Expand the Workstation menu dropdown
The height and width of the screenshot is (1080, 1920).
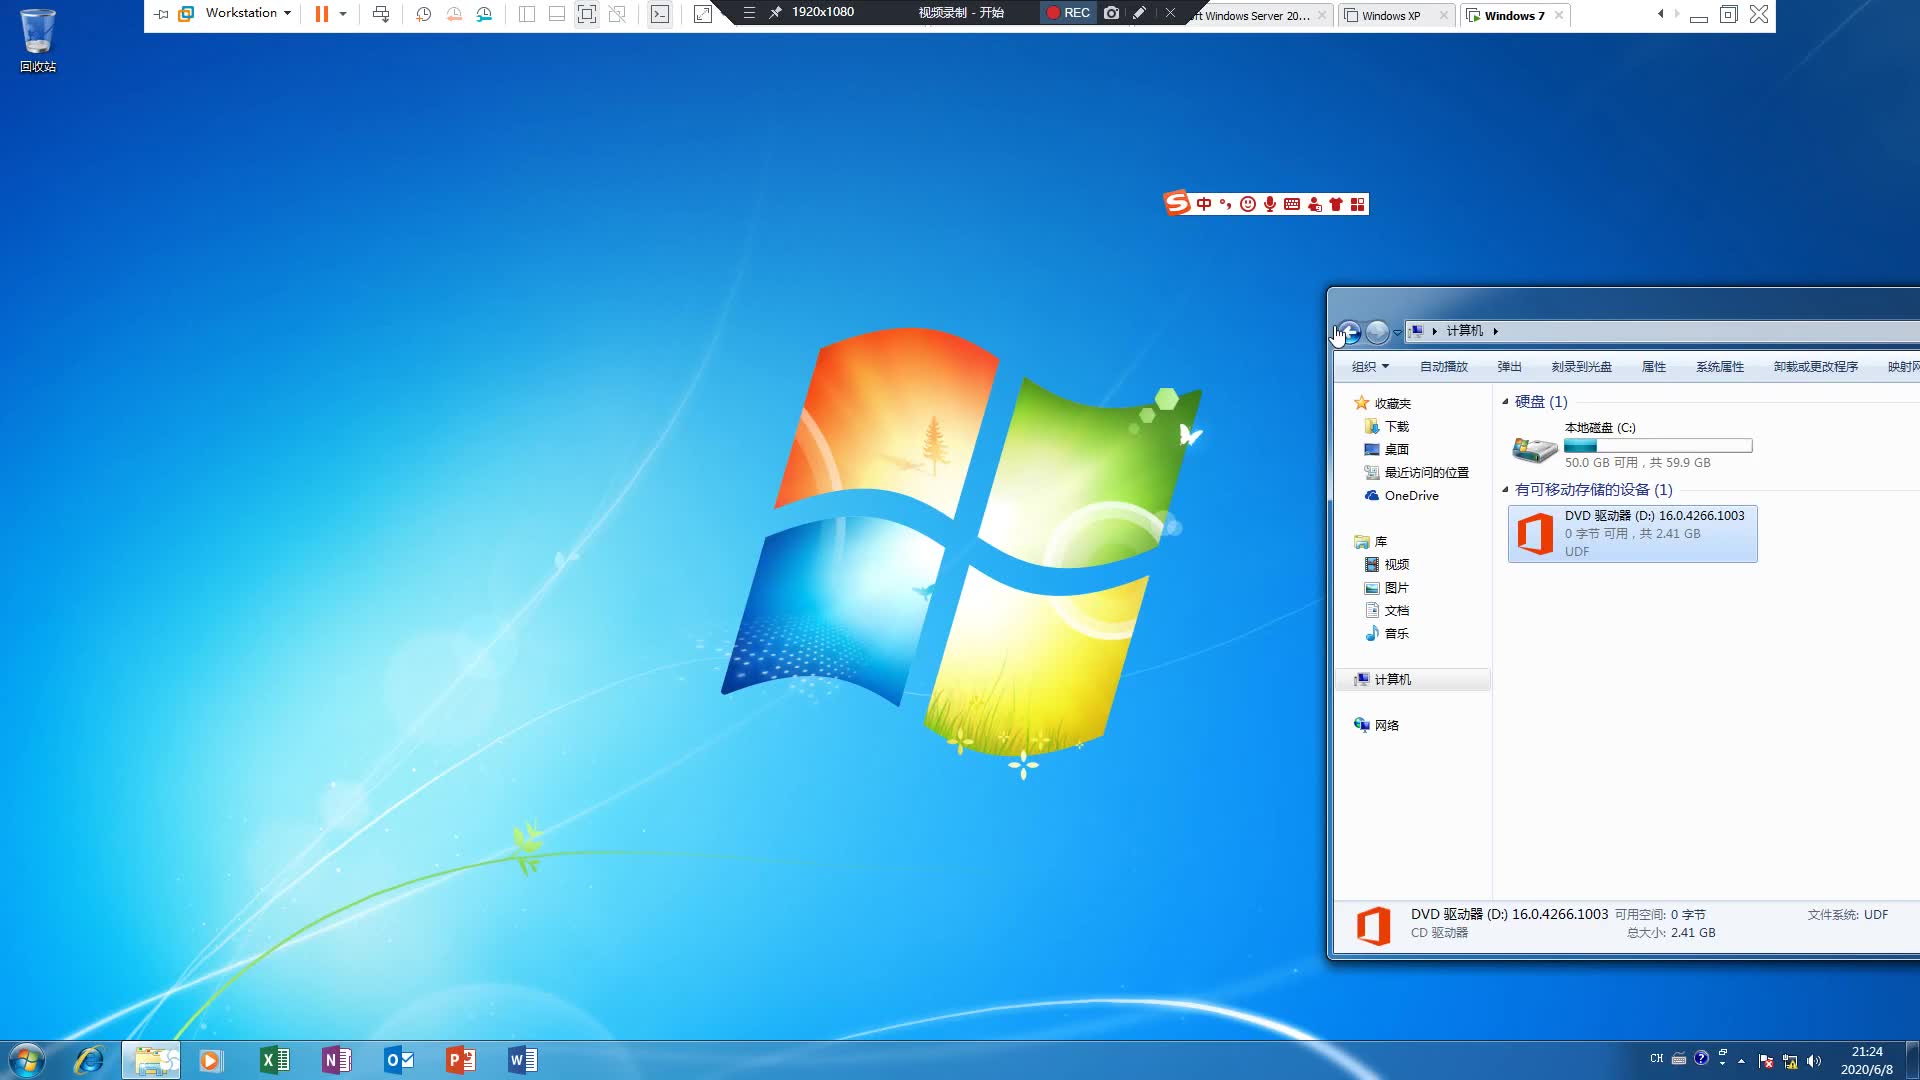pos(287,13)
